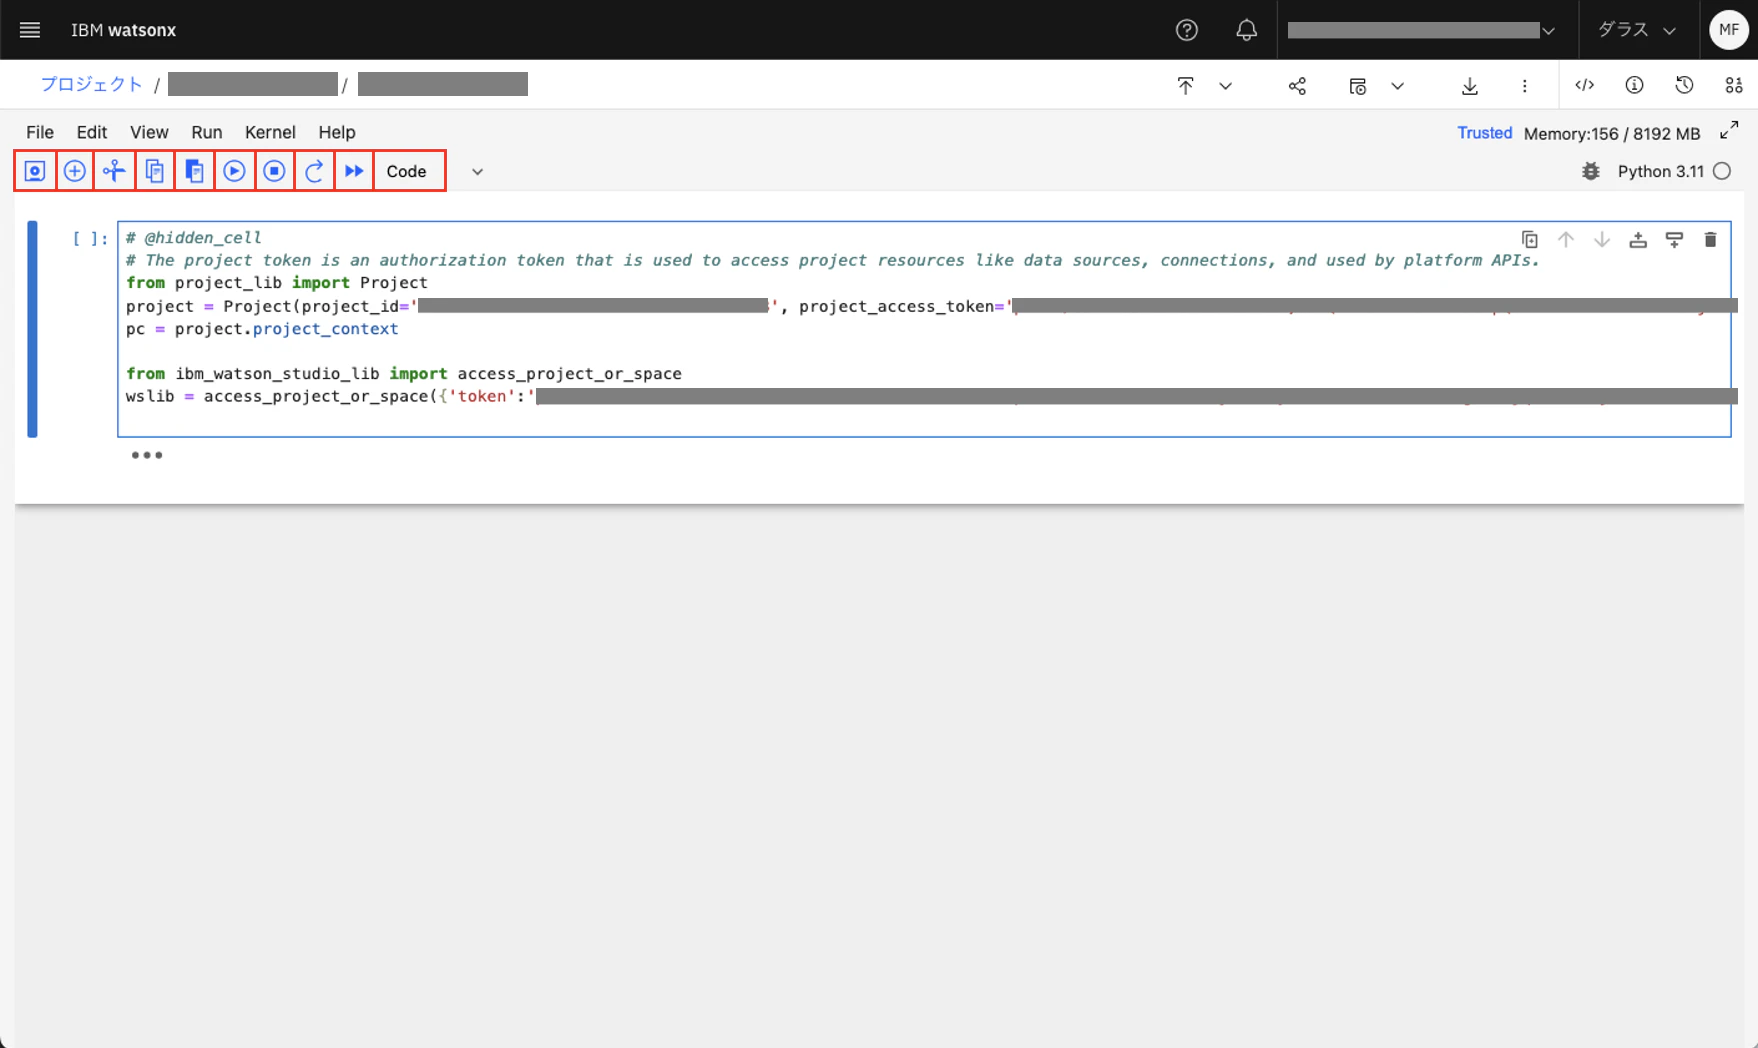Open the help question mark icon
The image size is (1758, 1048).
click(x=1187, y=30)
